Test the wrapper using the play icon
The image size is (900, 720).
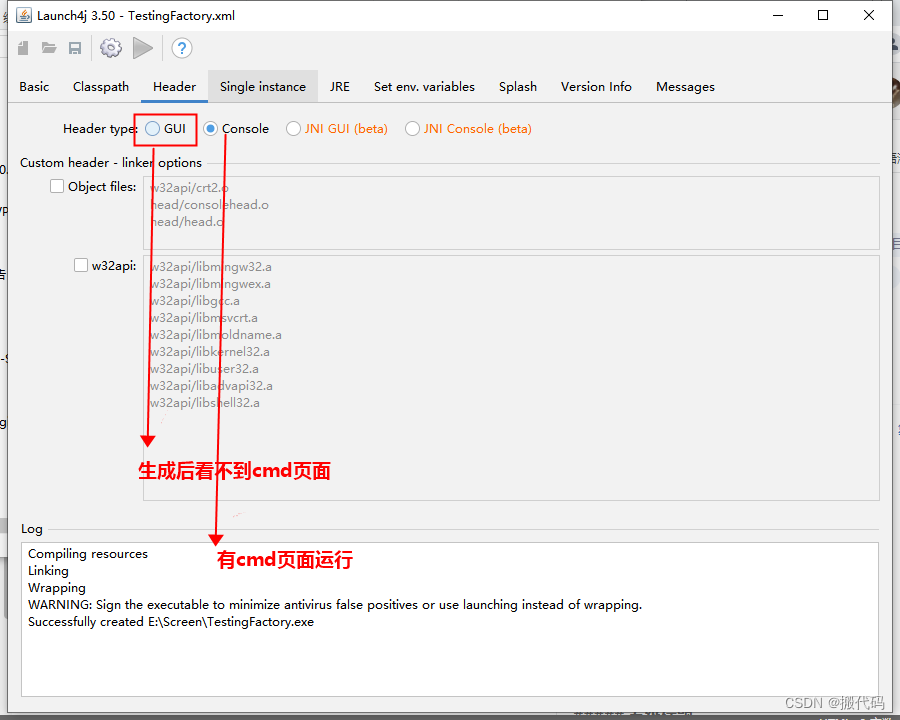(142, 47)
